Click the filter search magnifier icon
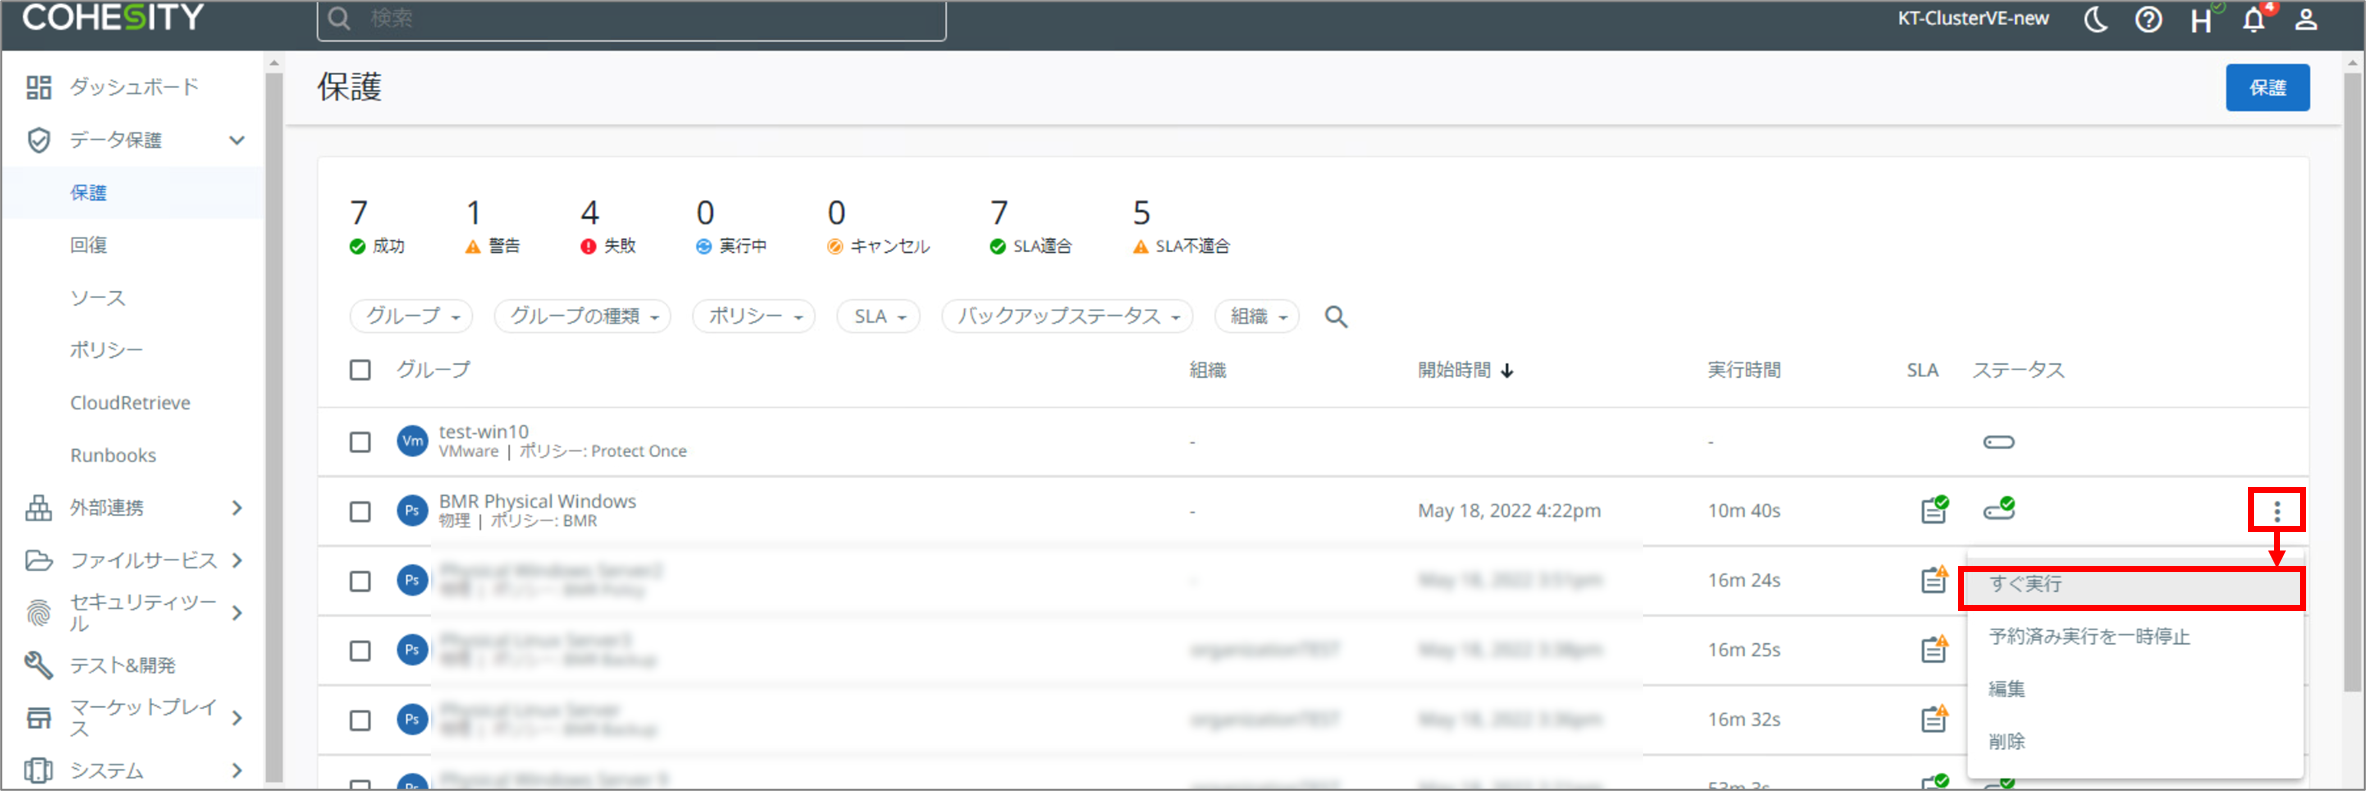This screenshot has height=791, width=2366. tap(1336, 317)
